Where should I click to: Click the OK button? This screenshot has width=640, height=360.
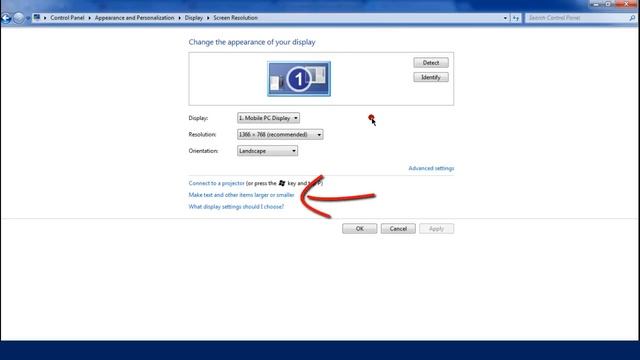[x=360, y=229]
